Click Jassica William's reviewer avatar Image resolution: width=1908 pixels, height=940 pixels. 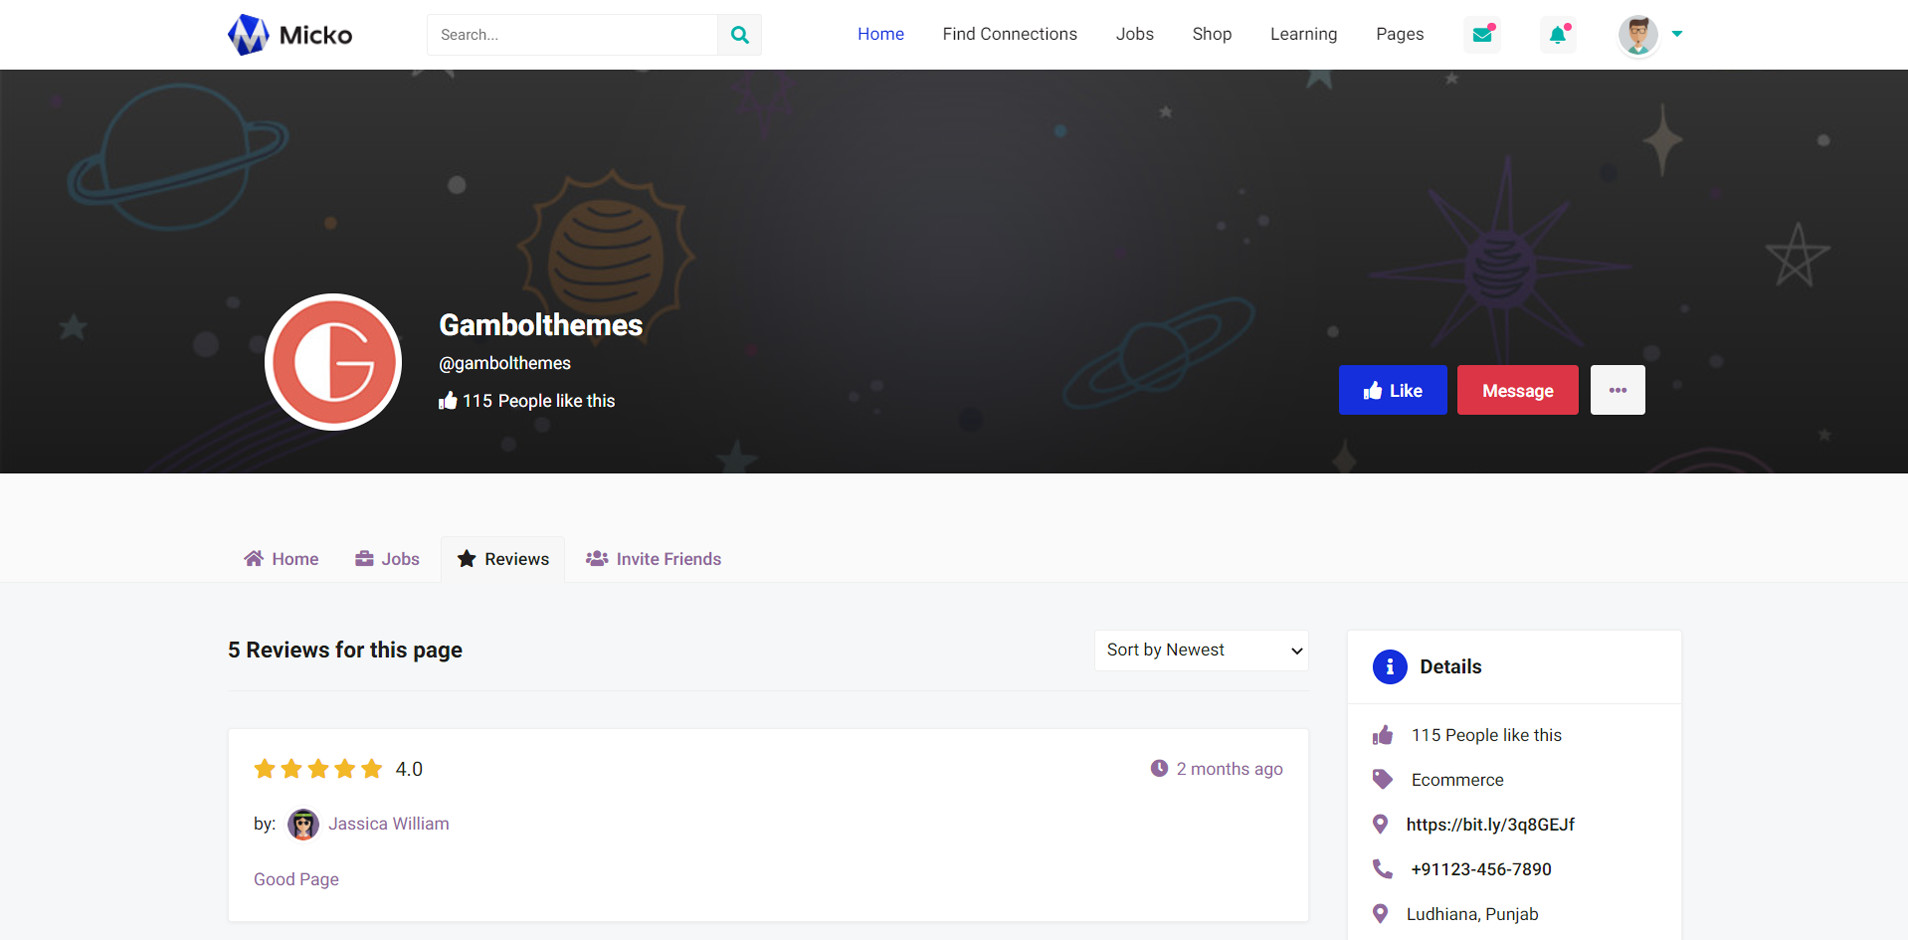[x=303, y=824]
